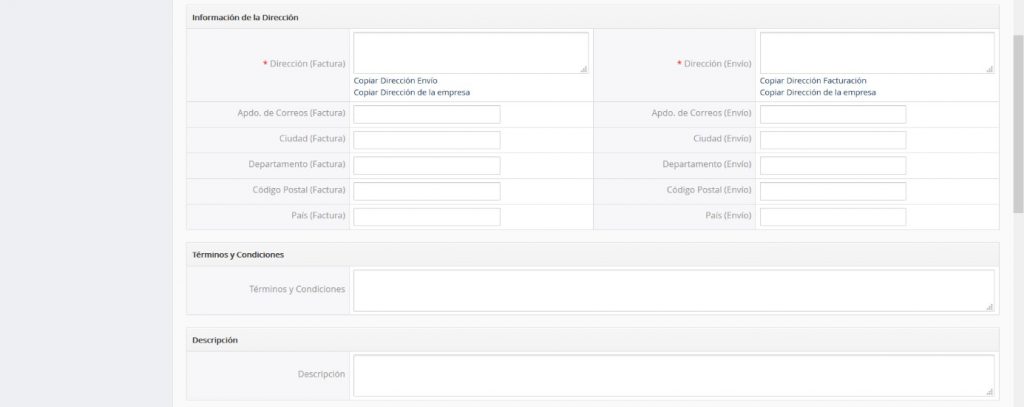Select the Ciudad (Envío) input
The image size is (1024, 407).
click(x=832, y=140)
